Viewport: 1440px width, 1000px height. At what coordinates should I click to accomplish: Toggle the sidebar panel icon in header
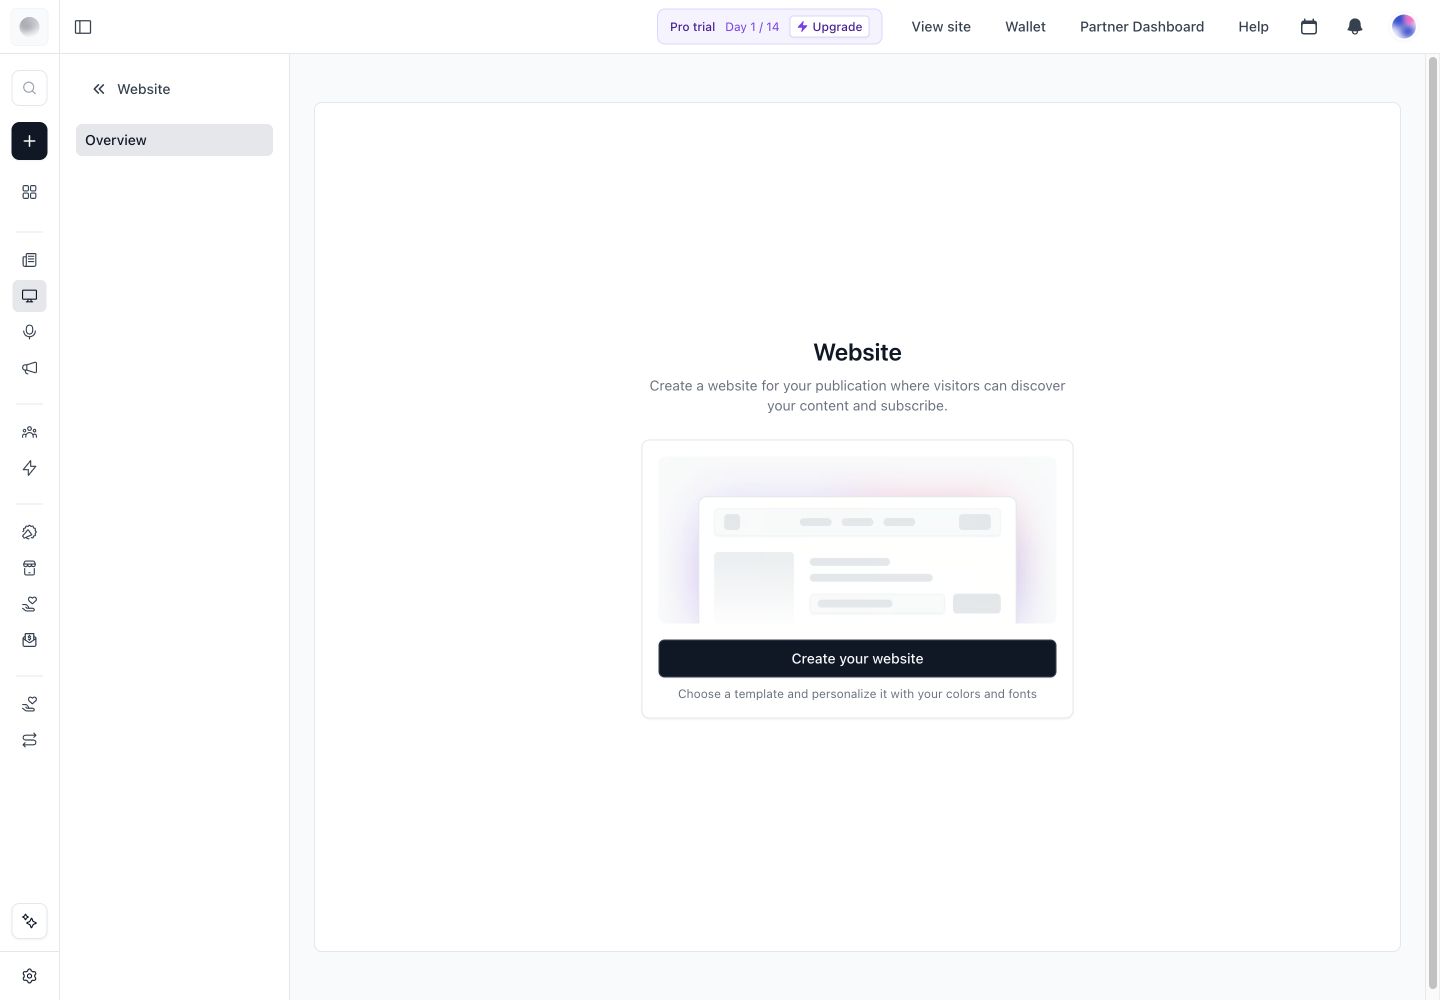tap(83, 27)
